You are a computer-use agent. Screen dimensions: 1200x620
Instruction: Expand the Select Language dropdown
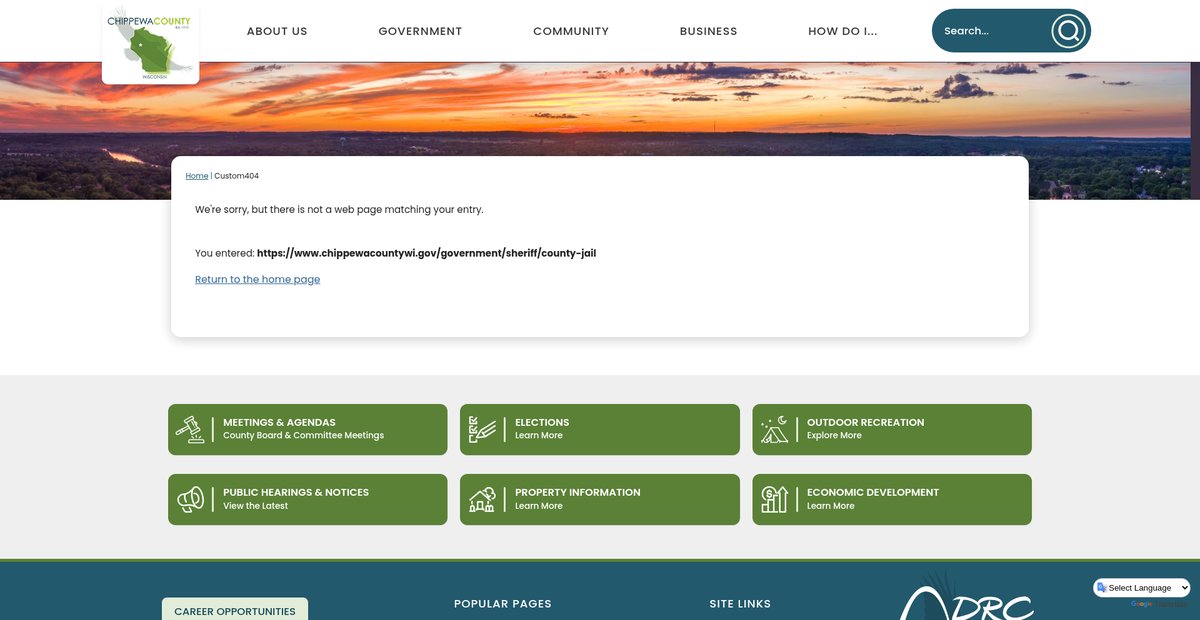(1142, 588)
